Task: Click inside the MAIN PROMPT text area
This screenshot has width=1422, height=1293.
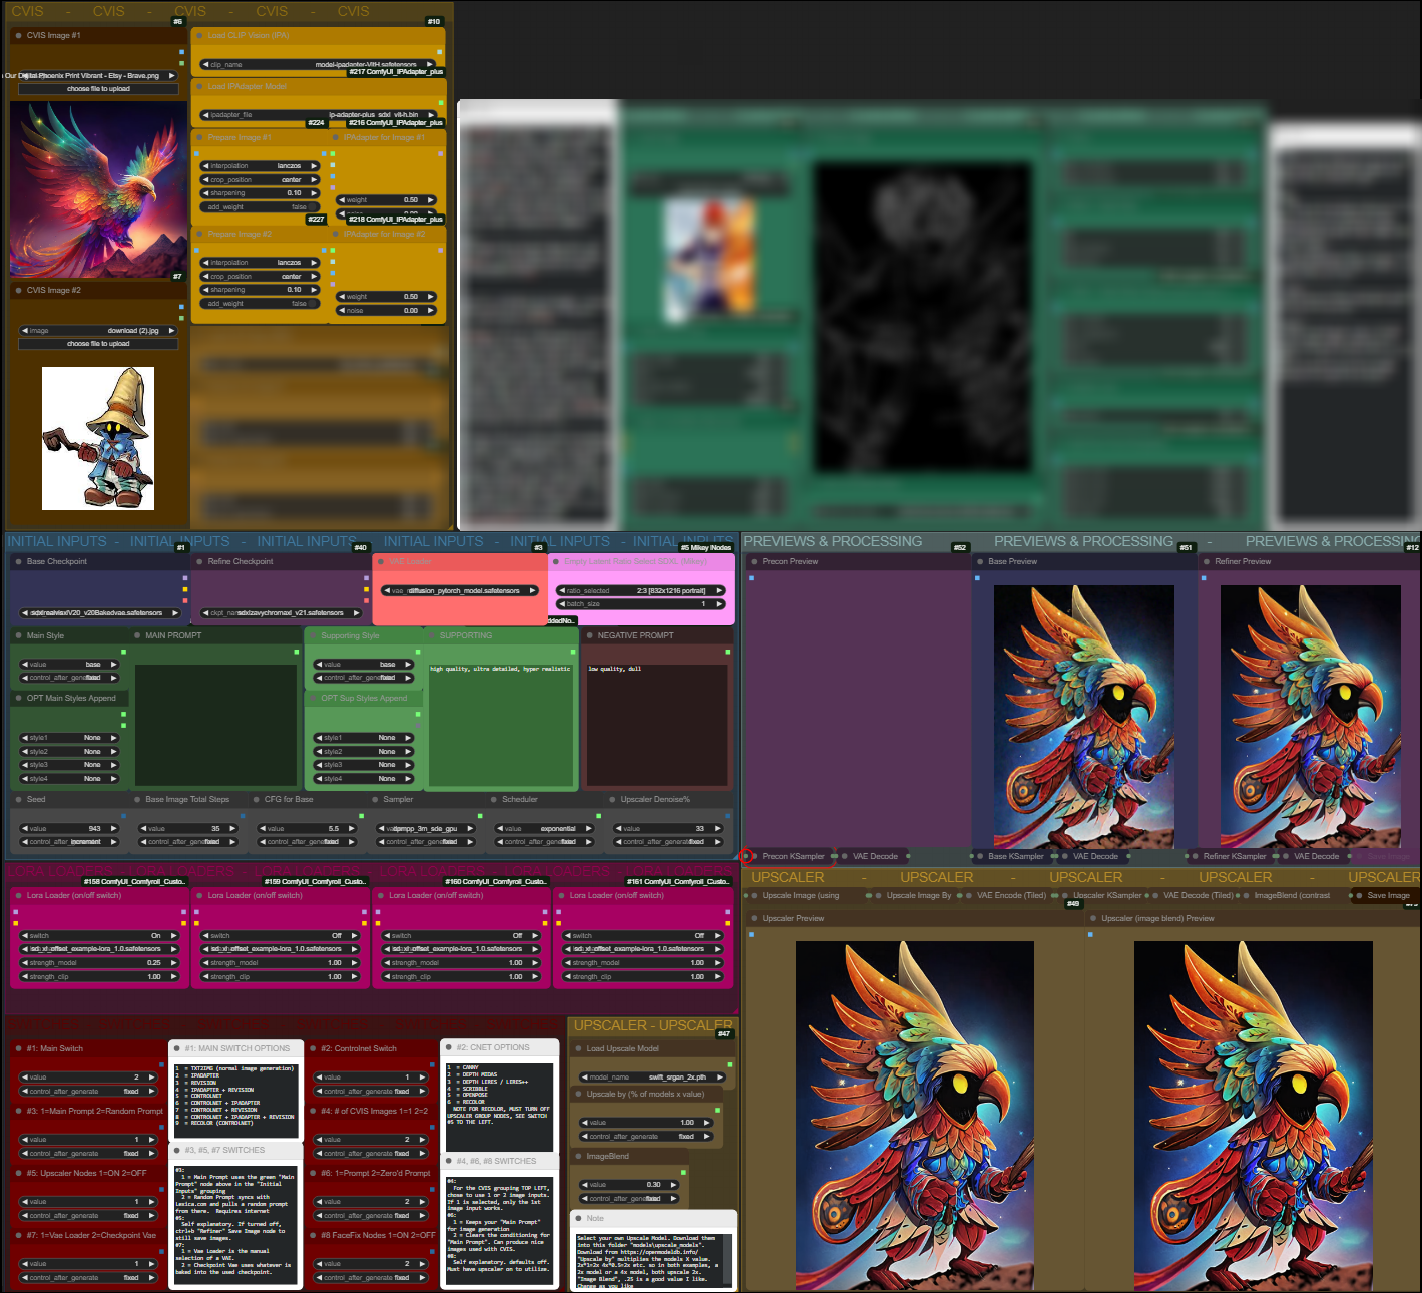Action: pos(215,725)
